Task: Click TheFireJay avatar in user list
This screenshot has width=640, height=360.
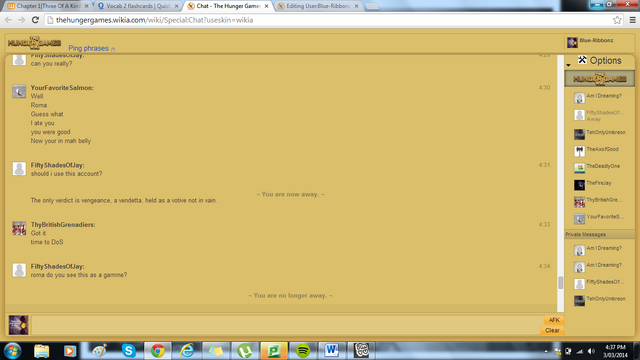Action: coord(579,185)
